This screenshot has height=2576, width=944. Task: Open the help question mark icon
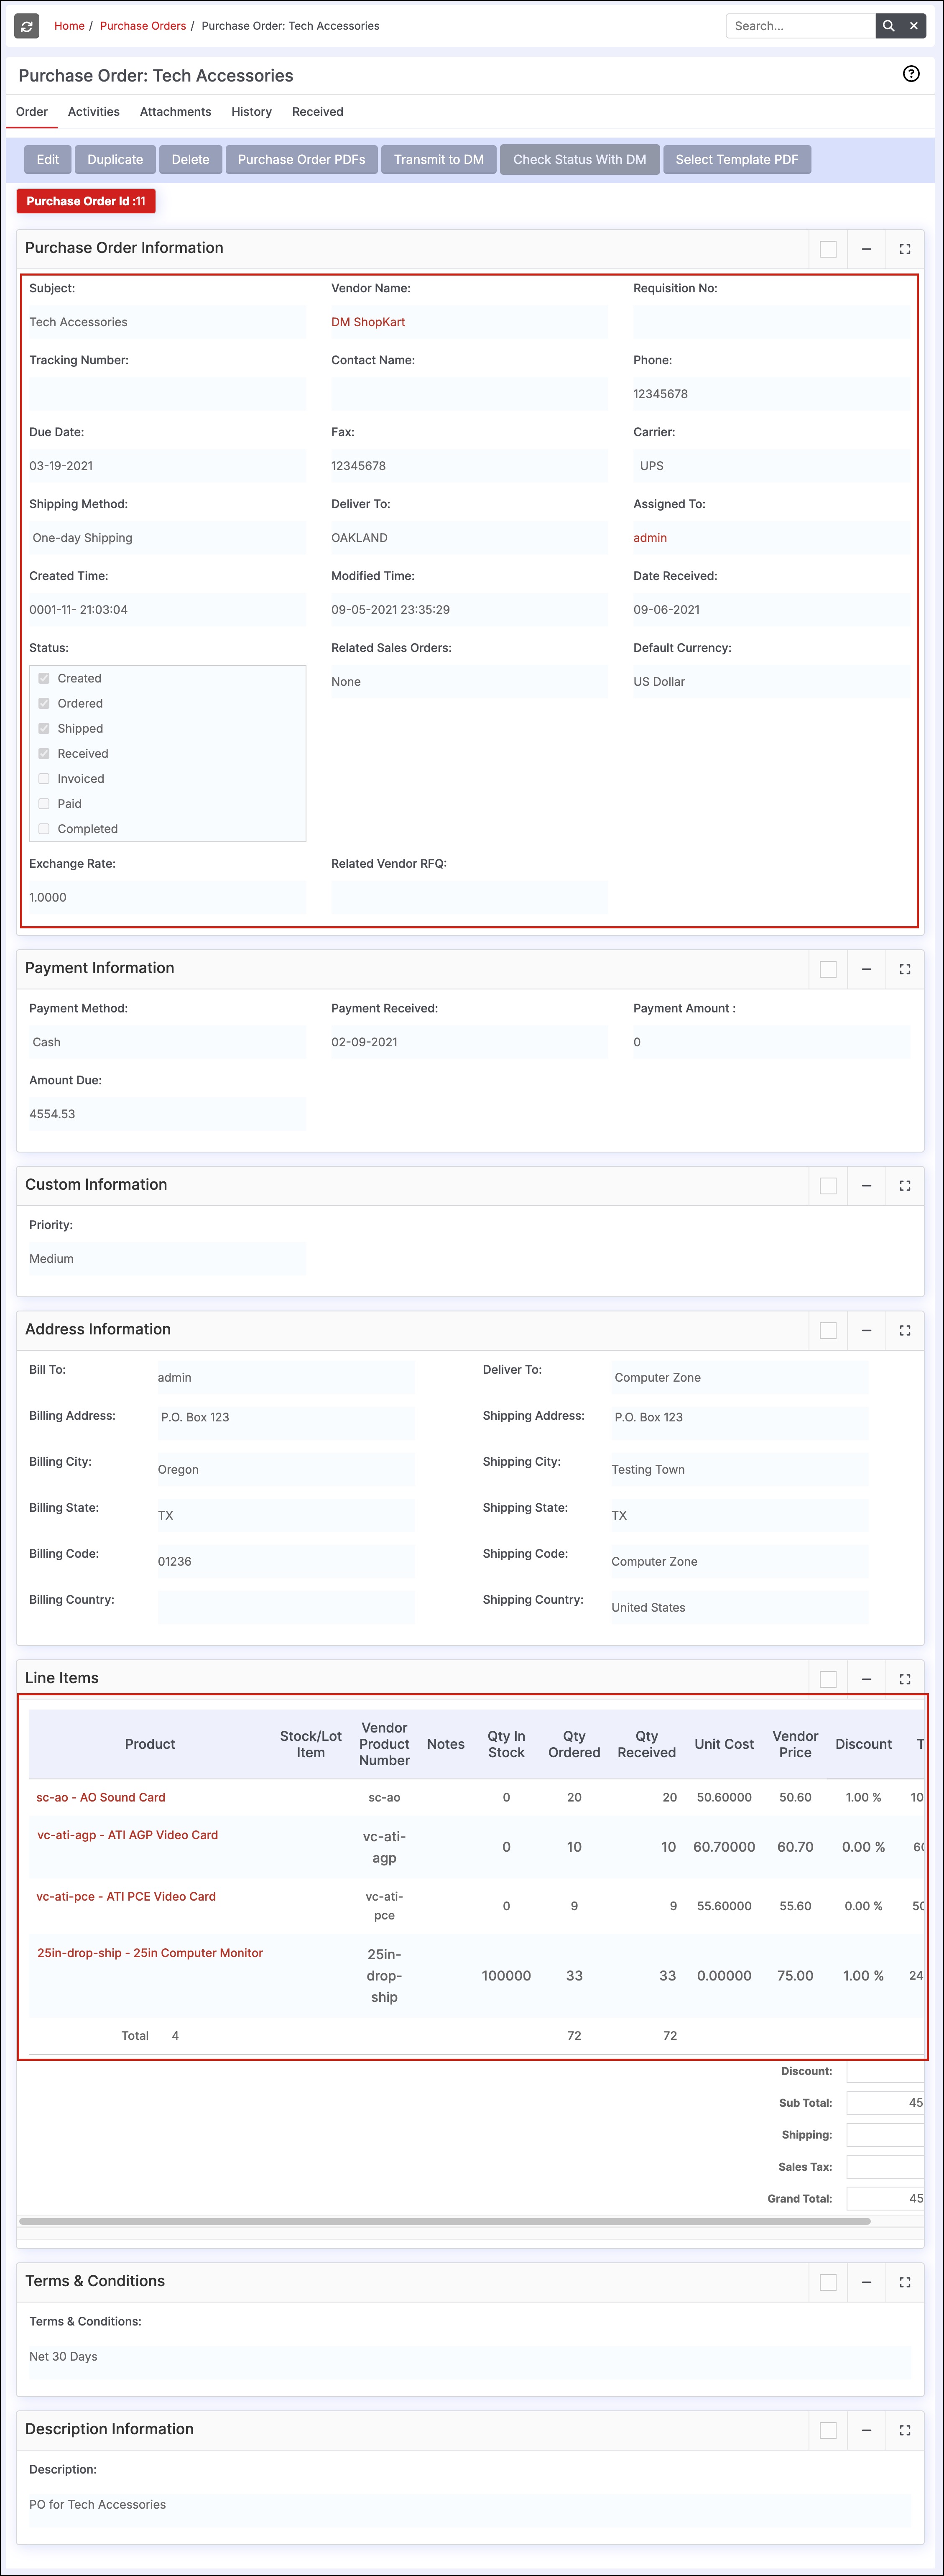coord(910,74)
